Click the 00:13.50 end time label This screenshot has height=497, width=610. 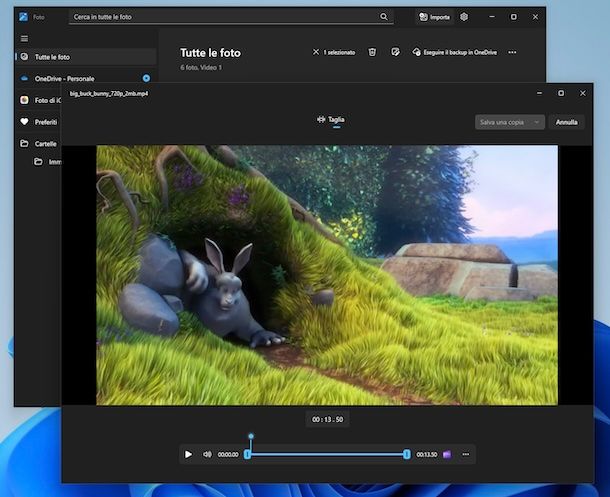point(427,454)
